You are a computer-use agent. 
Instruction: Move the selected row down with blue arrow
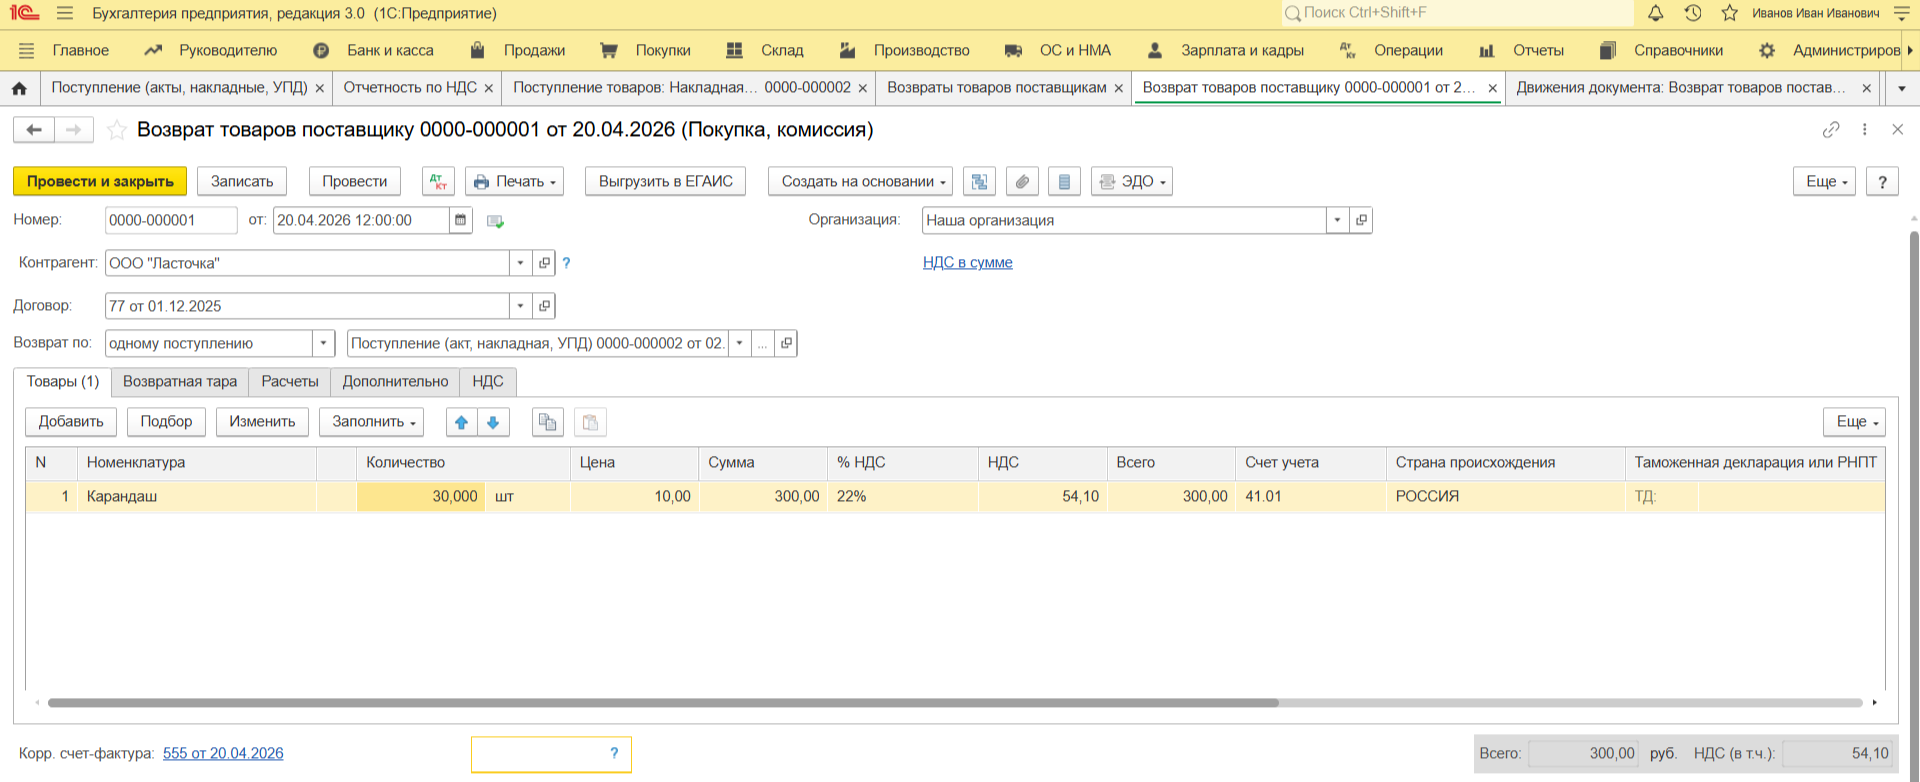click(x=493, y=422)
